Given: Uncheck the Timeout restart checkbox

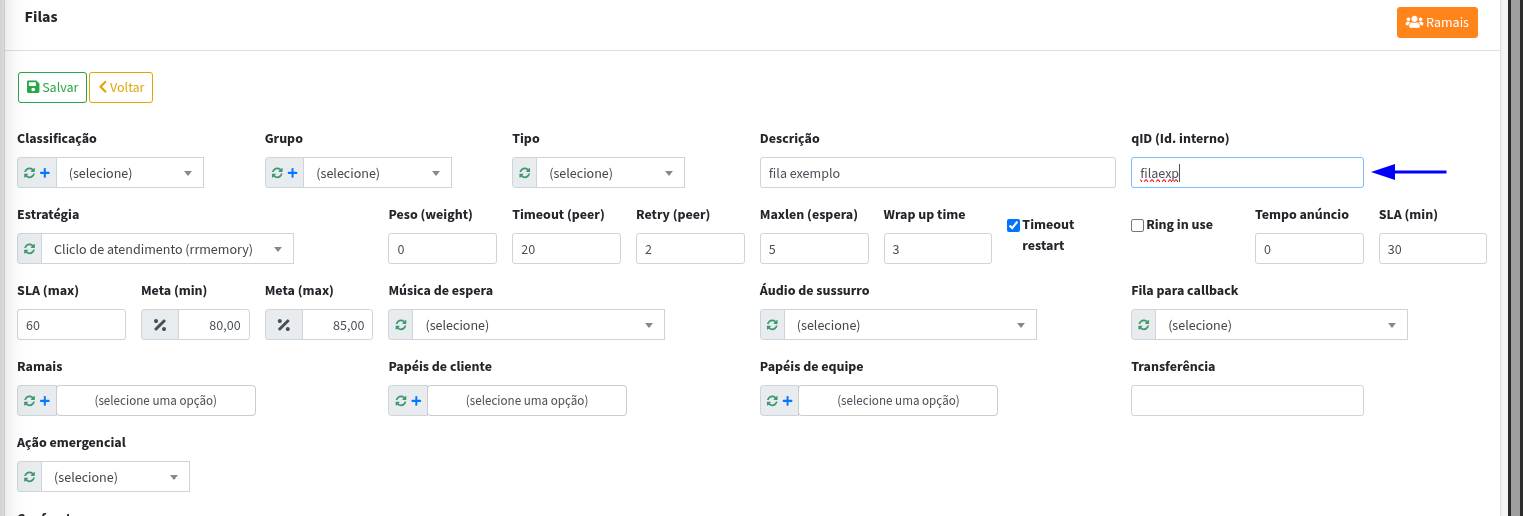Looking at the screenshot, I should tap(1013, 226).
